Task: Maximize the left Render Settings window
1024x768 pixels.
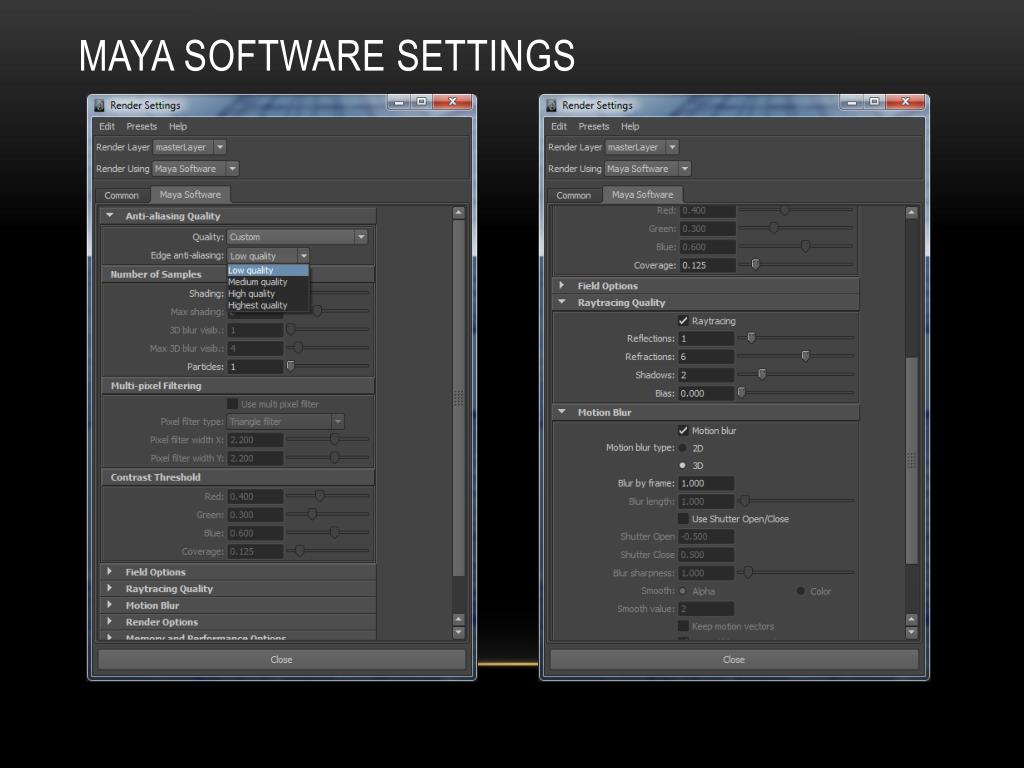Action: pos(421,102)
